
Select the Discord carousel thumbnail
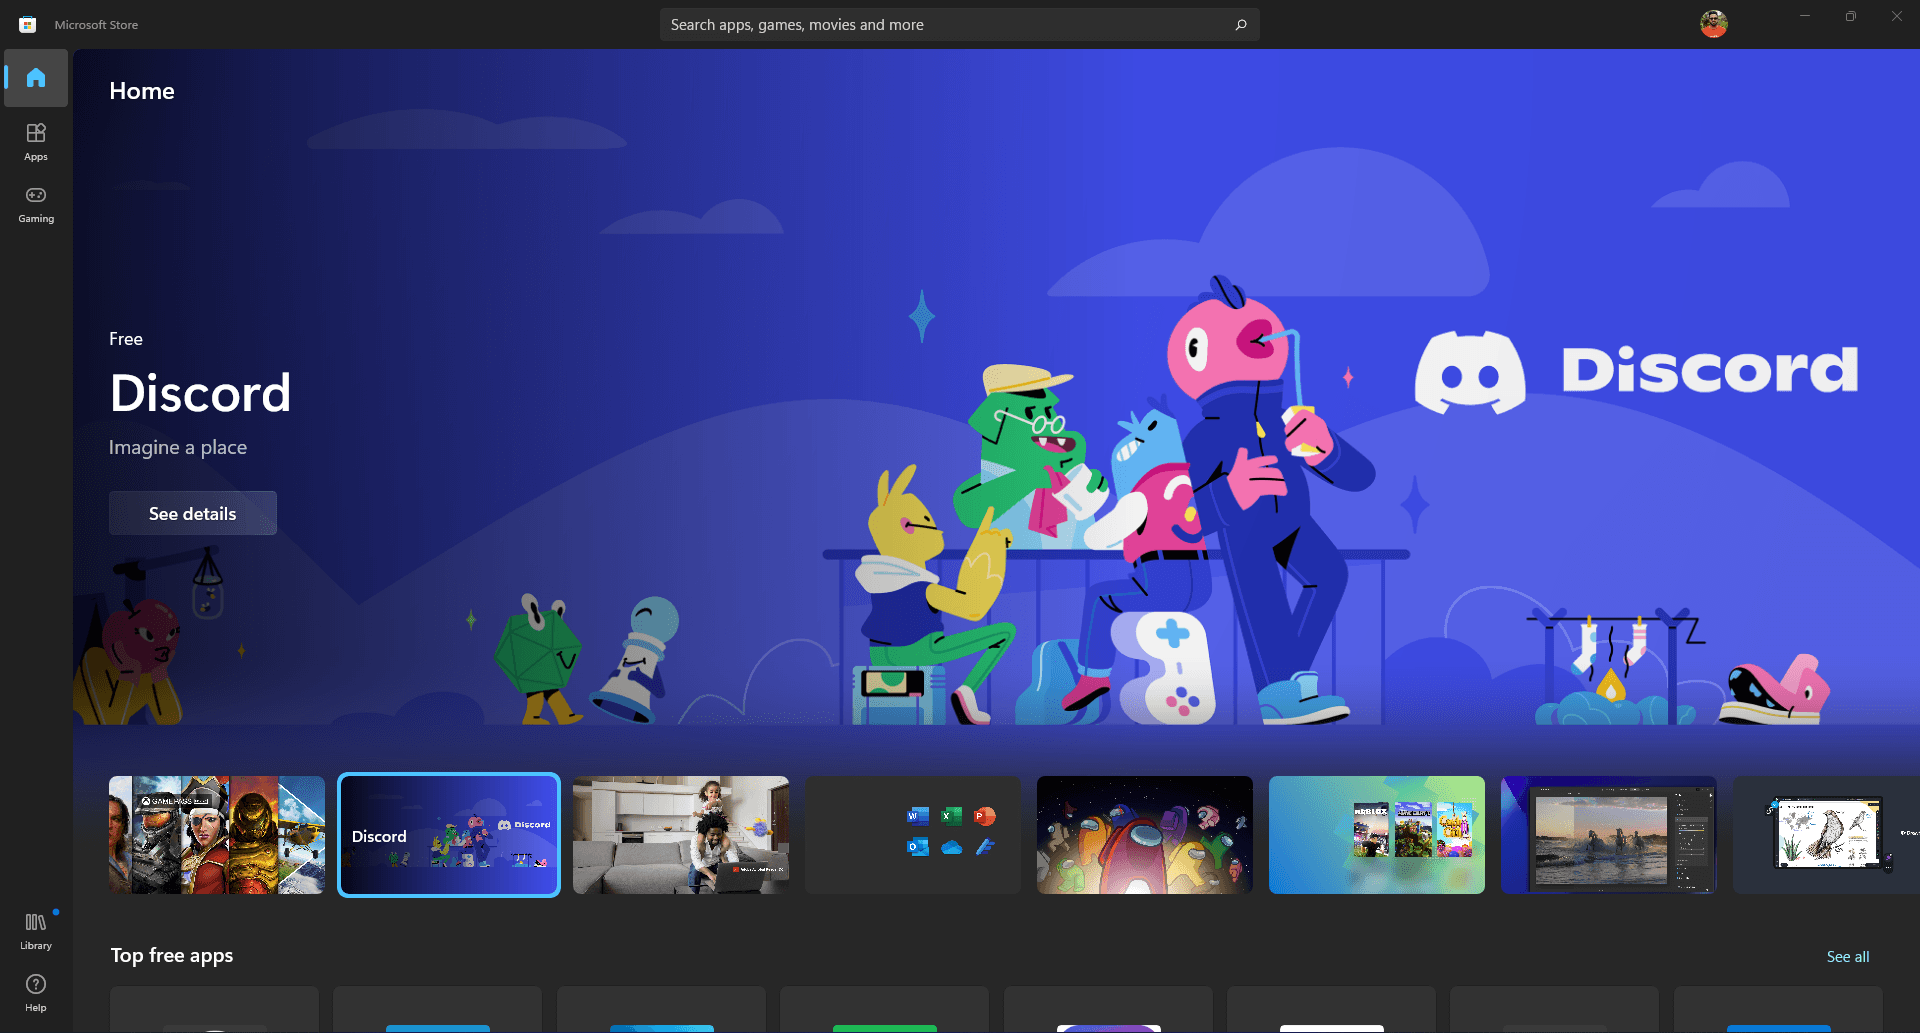(x=449, y=835)
